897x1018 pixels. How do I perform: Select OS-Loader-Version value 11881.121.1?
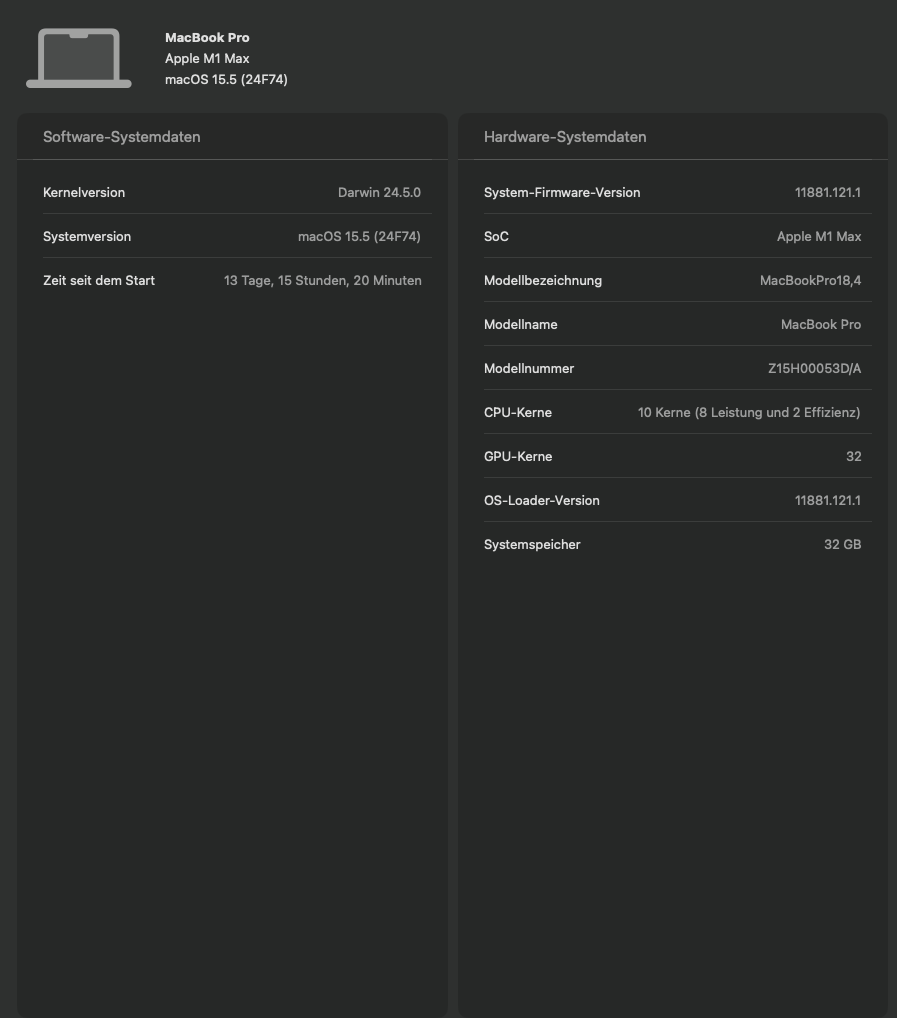828,501
